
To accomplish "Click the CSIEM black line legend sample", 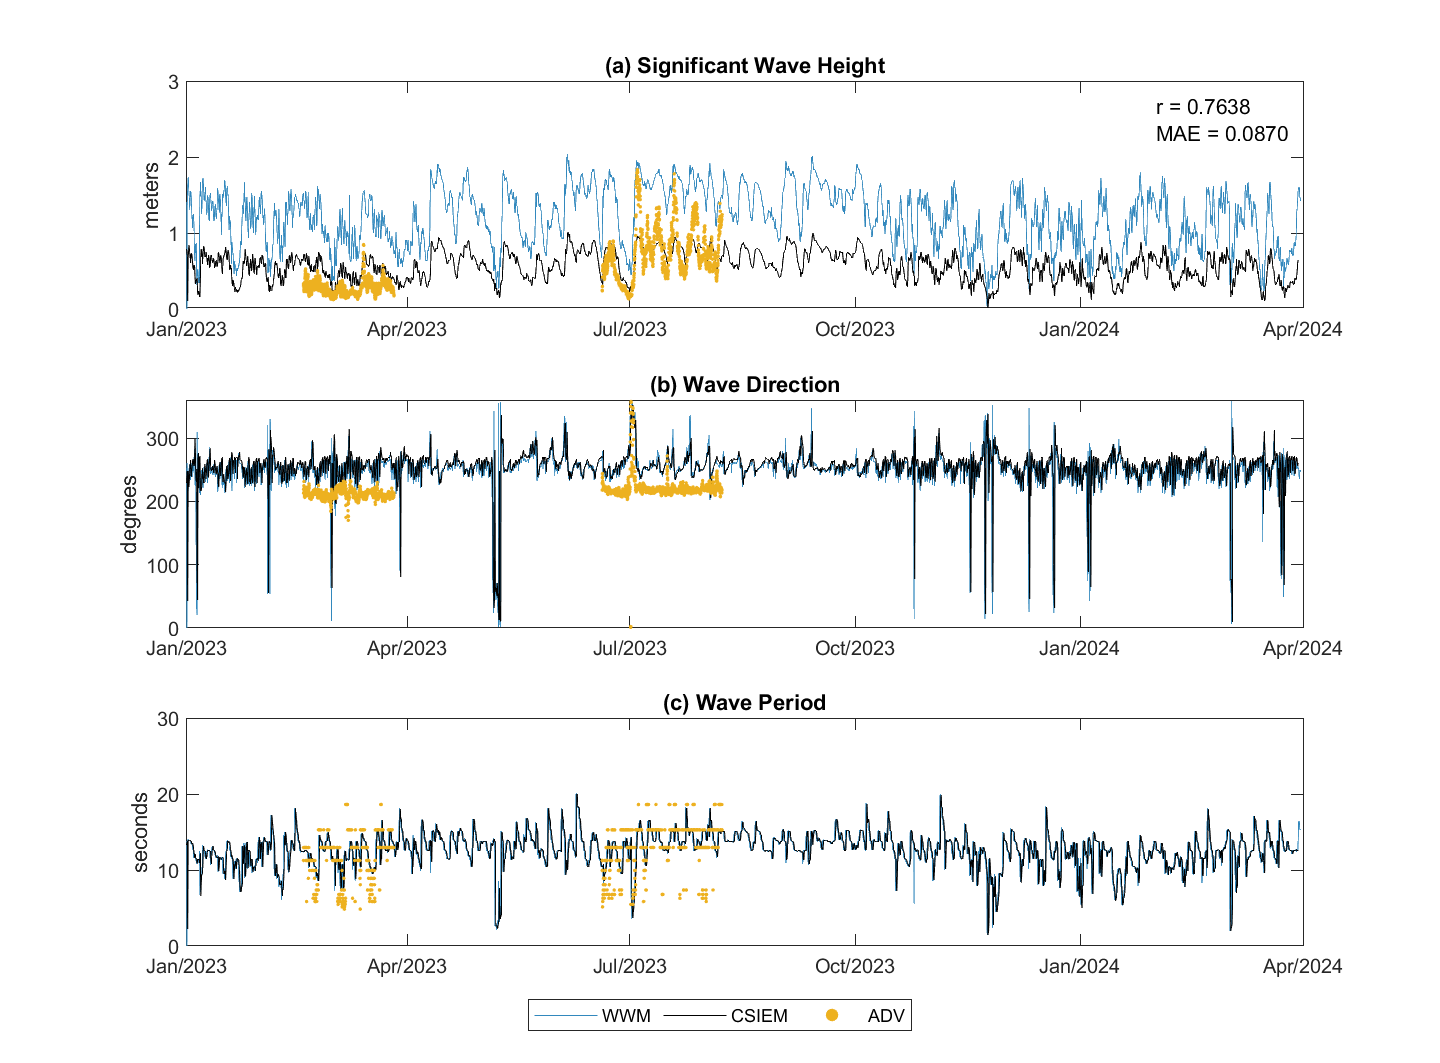I will point(695,1016).
